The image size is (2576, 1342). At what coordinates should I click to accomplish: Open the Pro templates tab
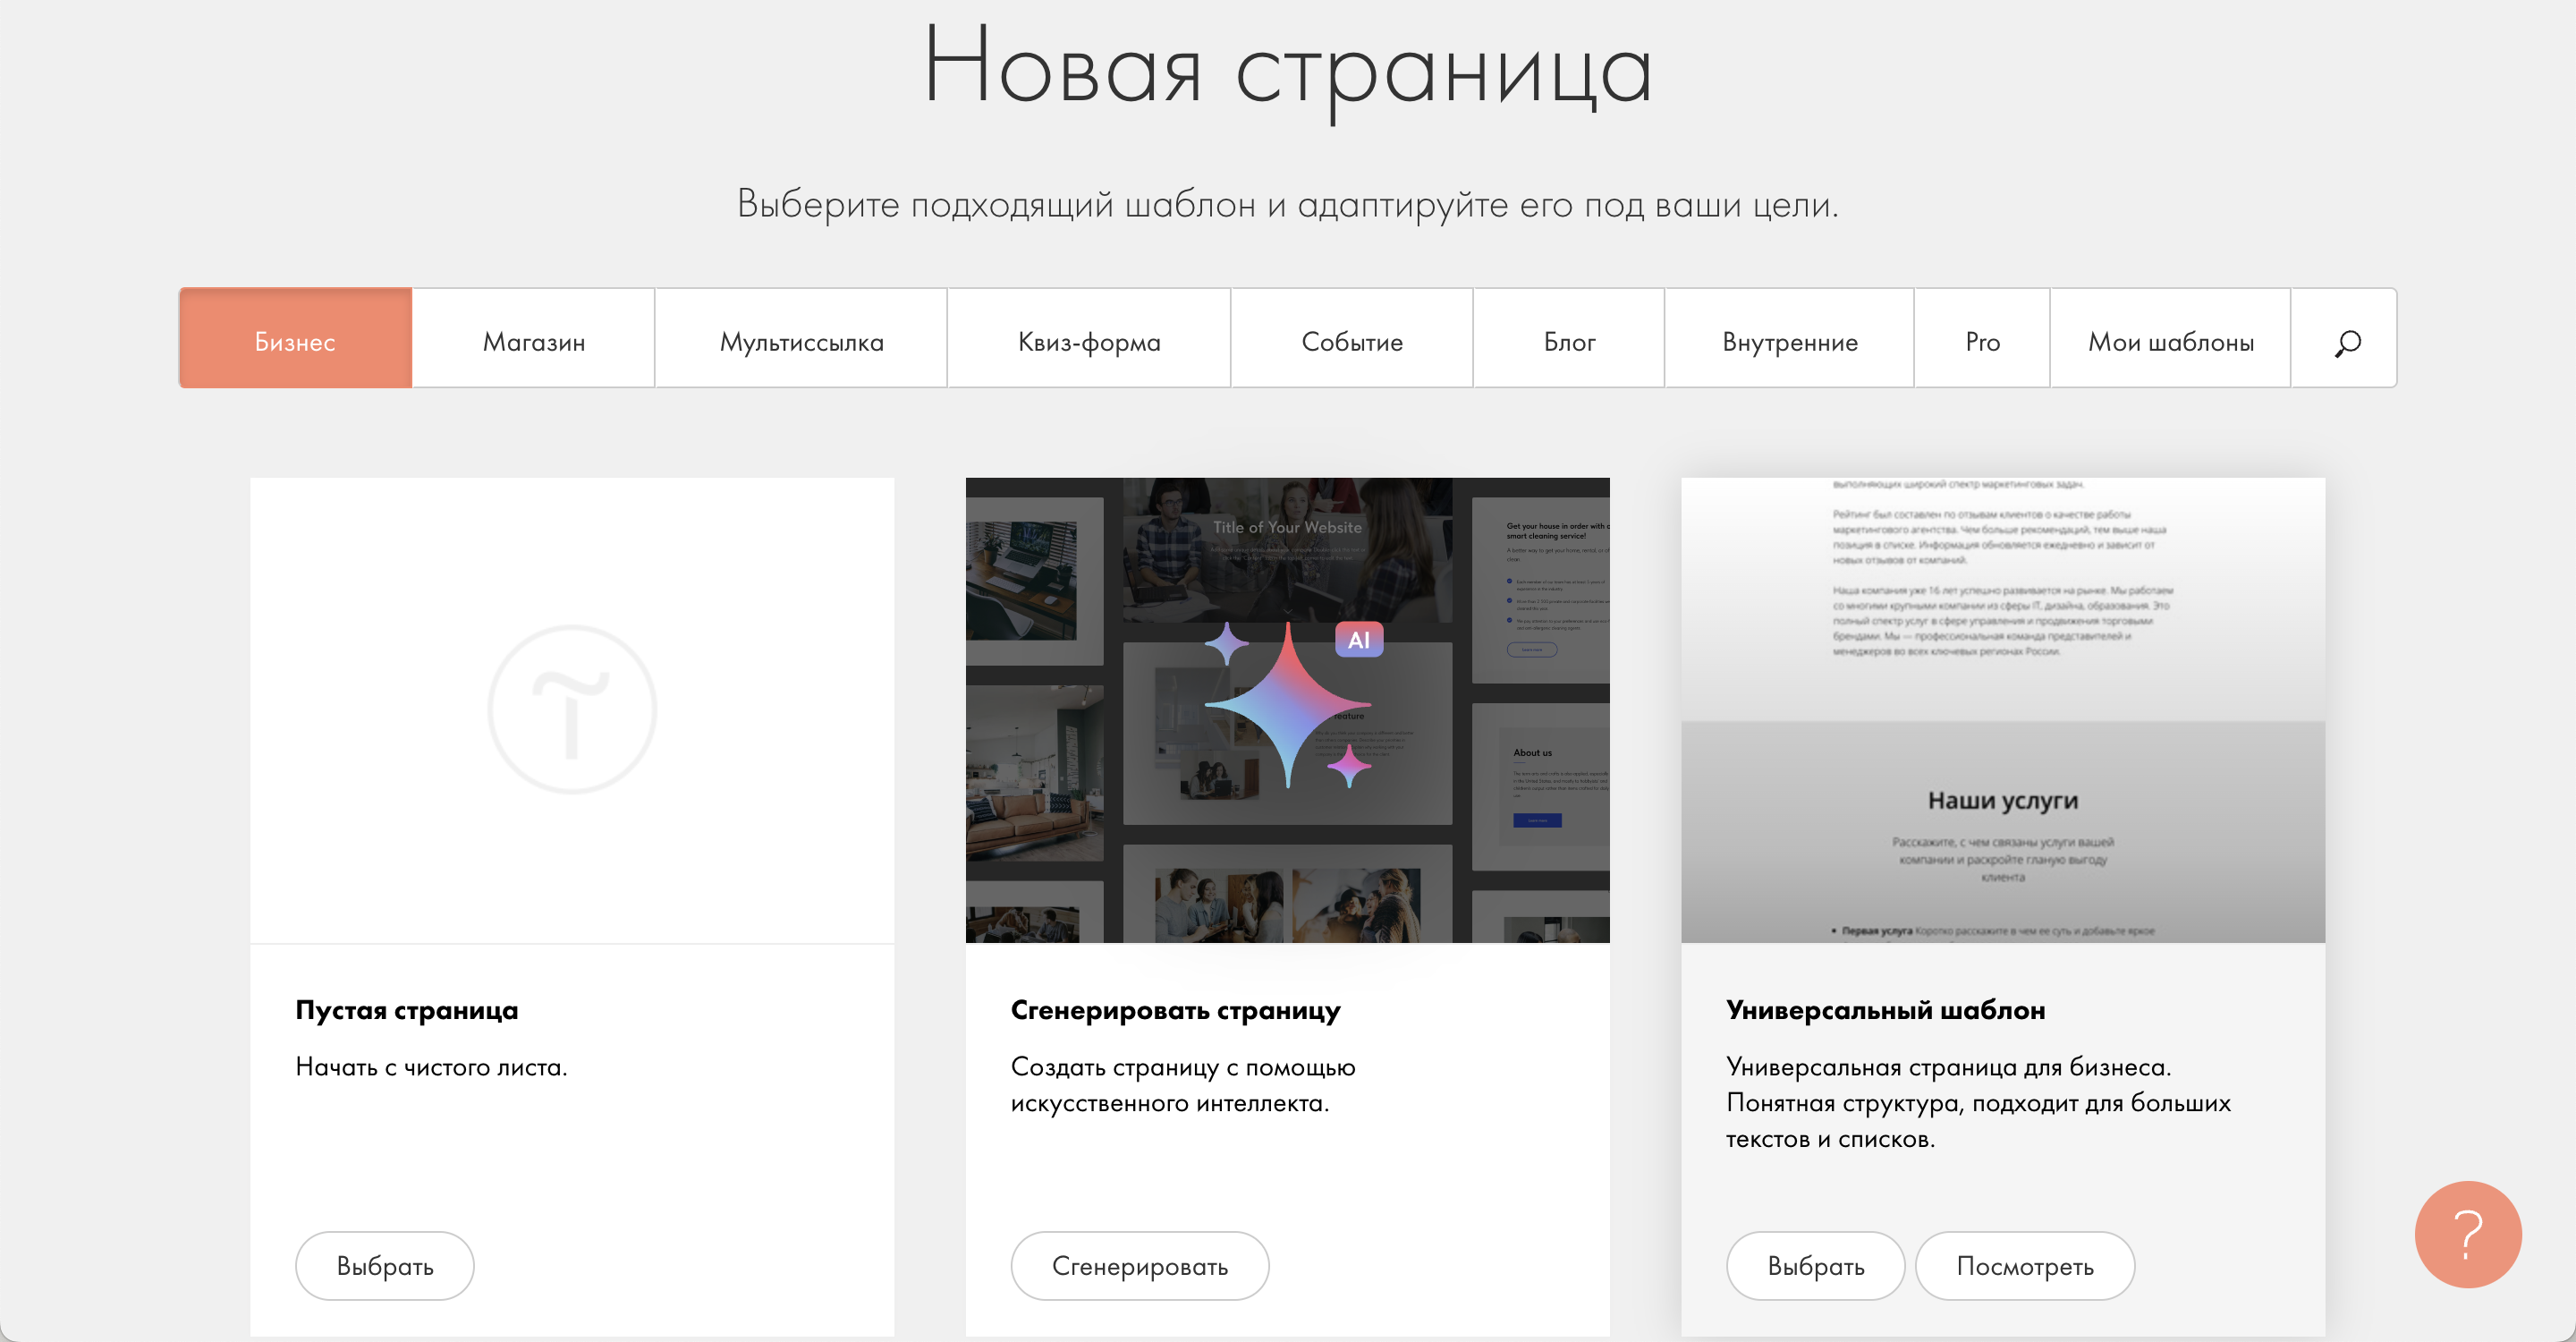[x=1981, y=340]
